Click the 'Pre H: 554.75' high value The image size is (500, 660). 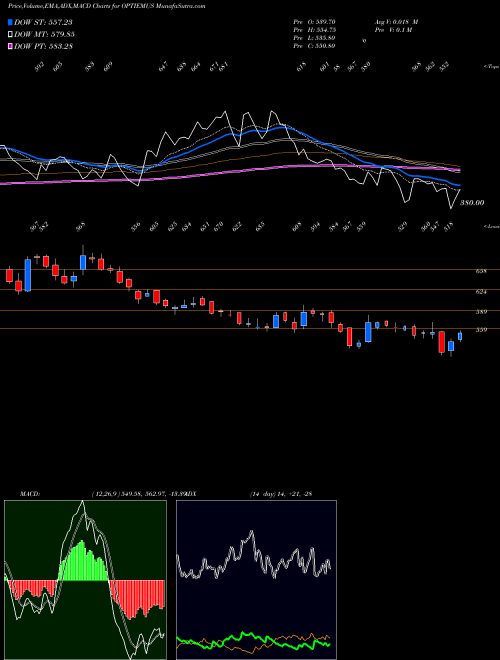pyautogui.click(x=314, y=30)
